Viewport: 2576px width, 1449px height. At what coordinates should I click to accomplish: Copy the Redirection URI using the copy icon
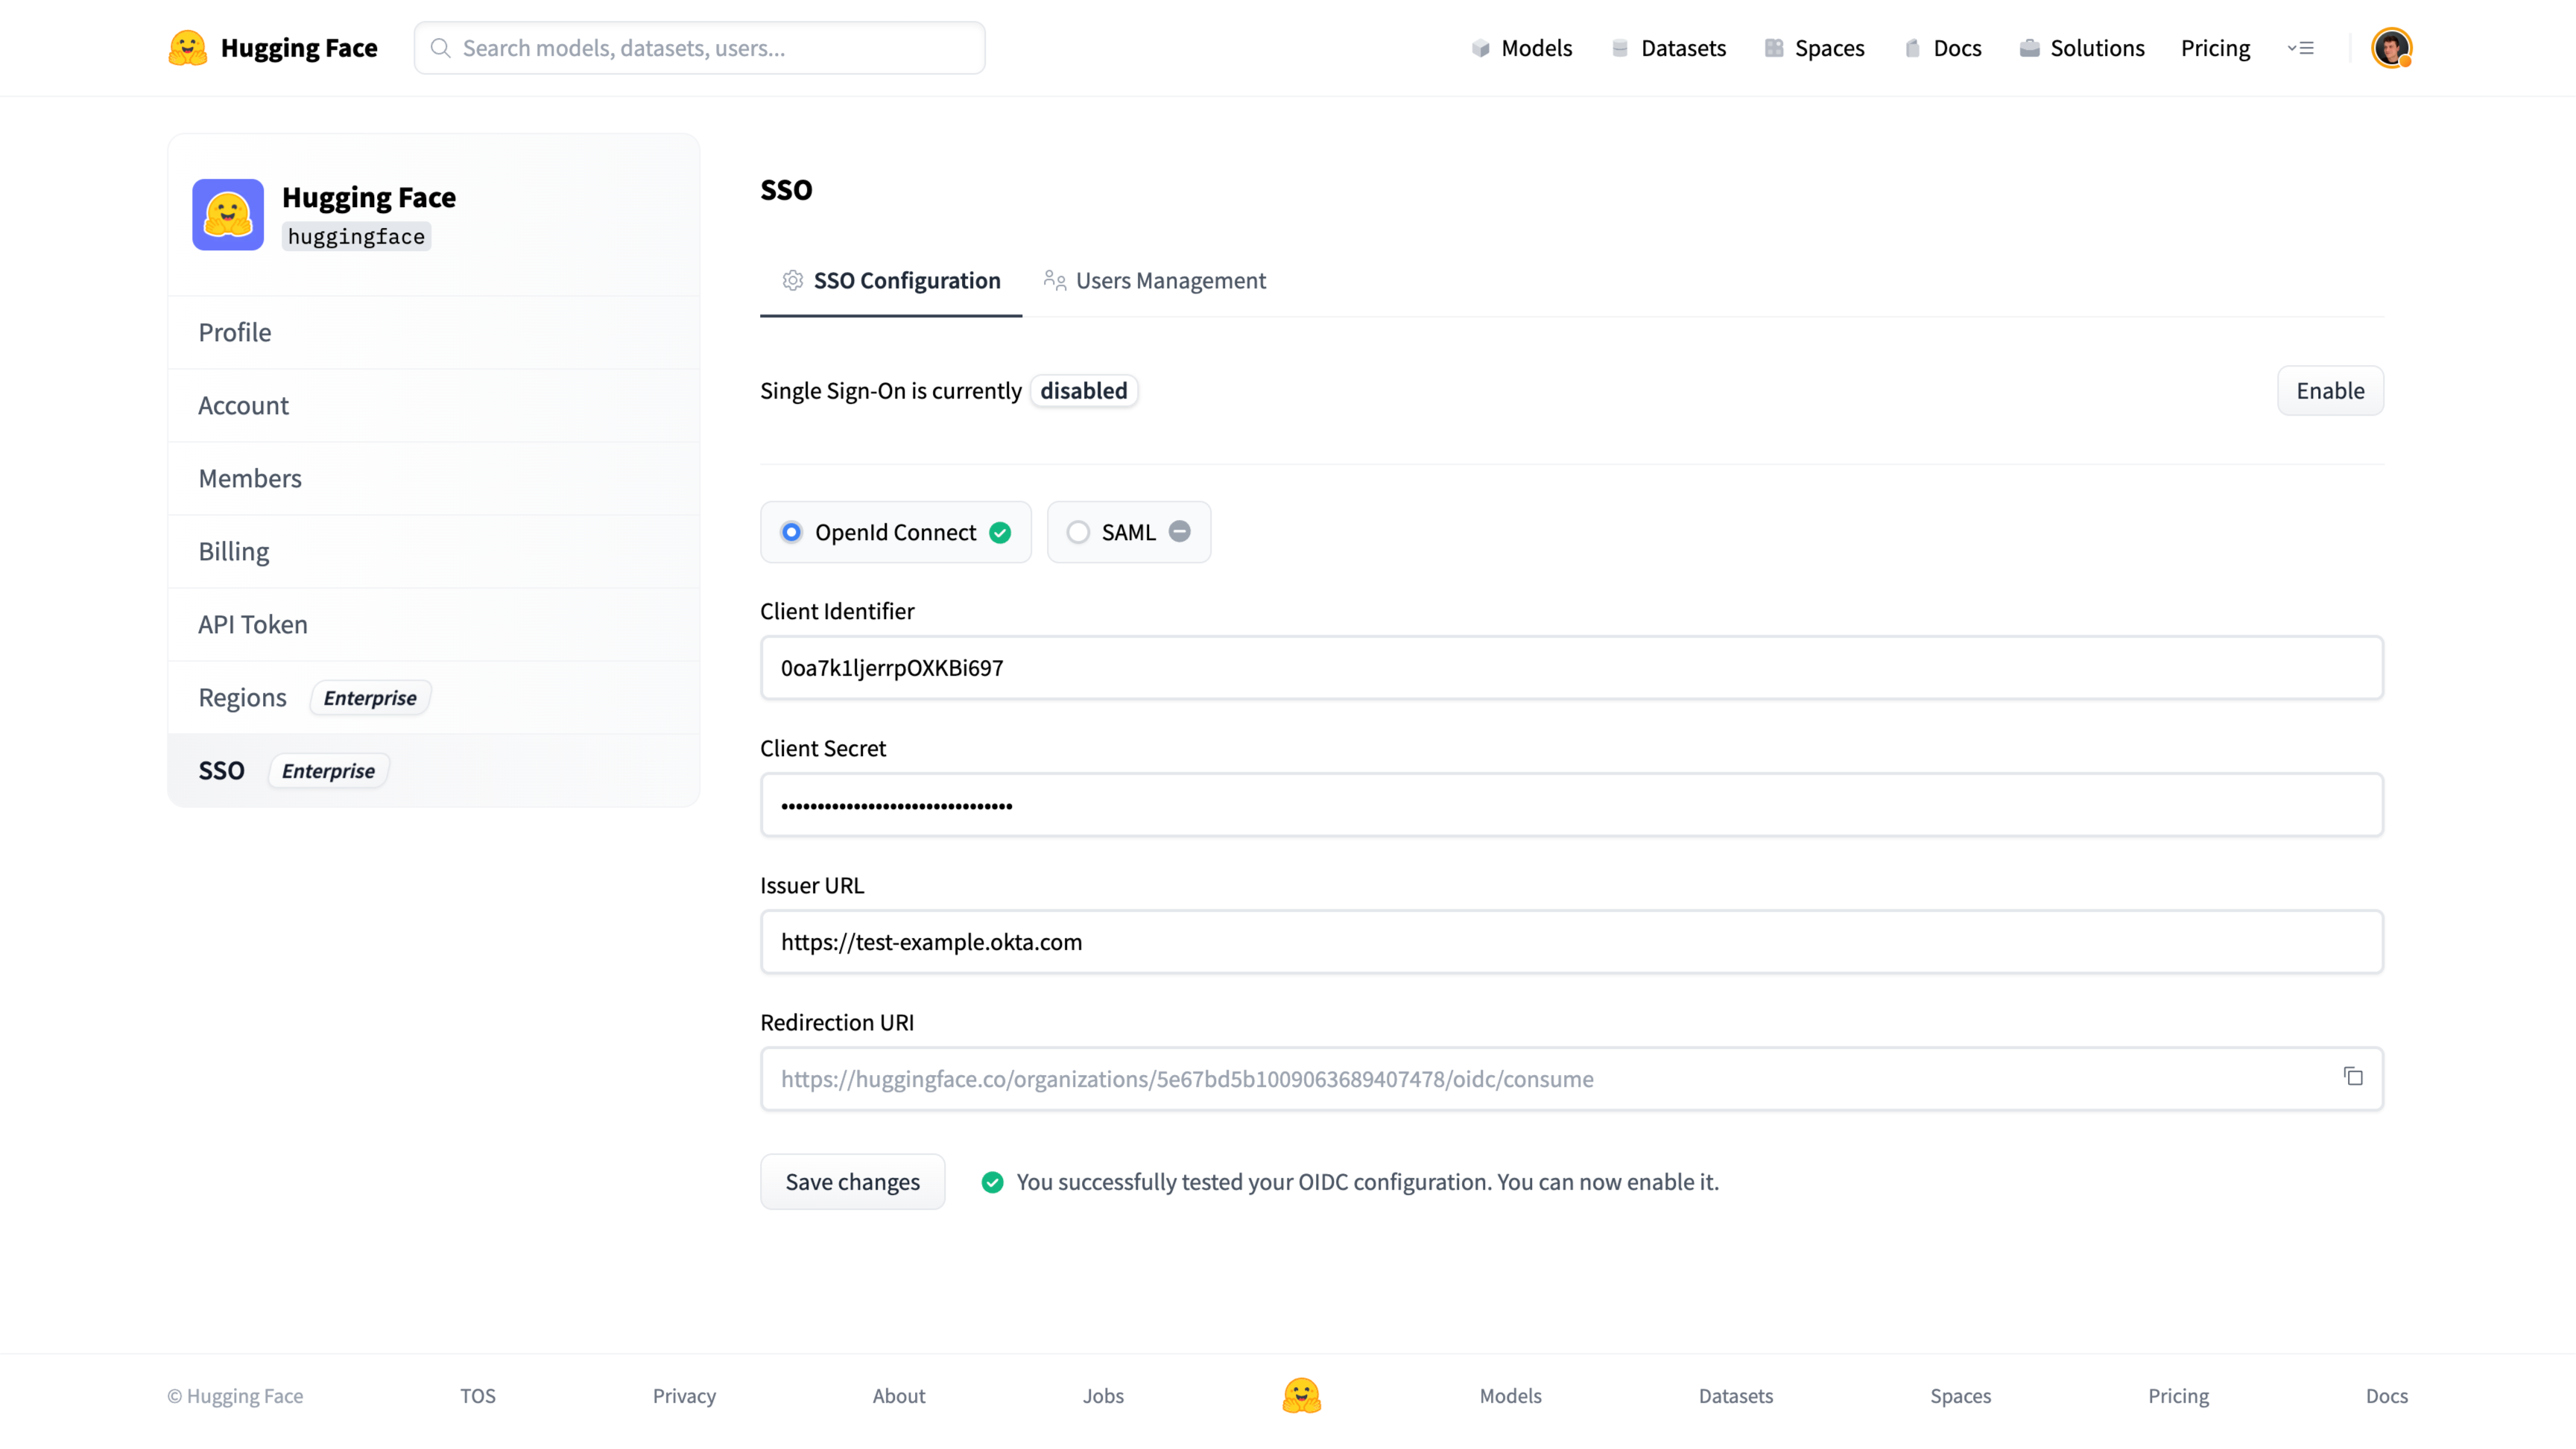(2353, 1076)
